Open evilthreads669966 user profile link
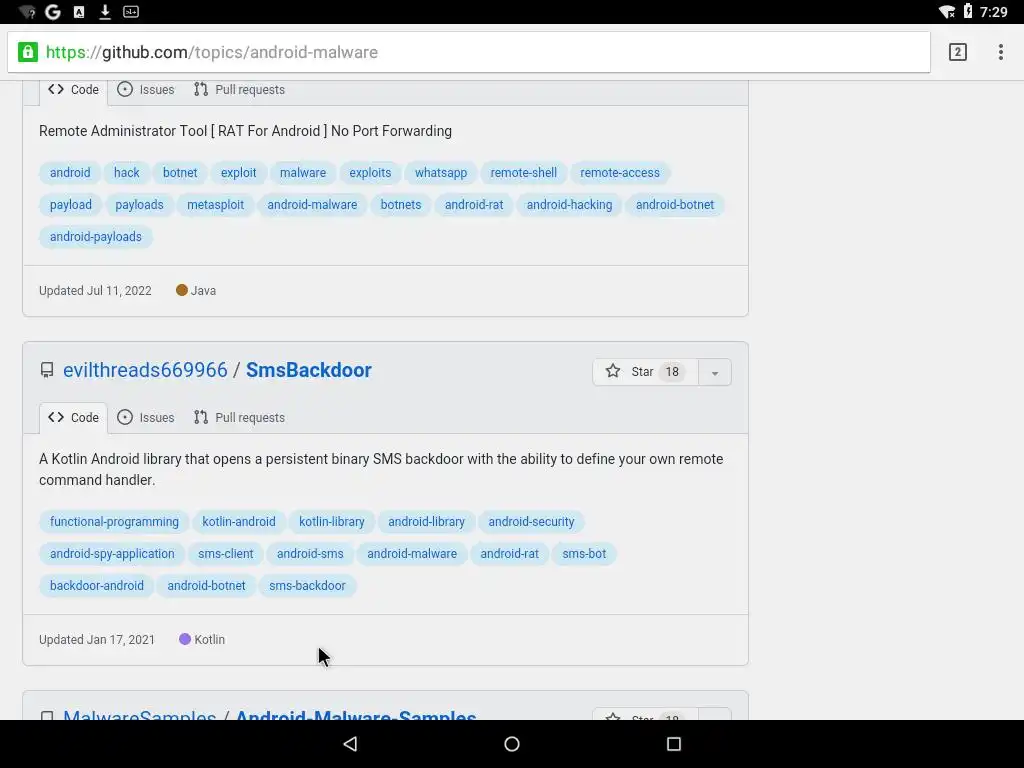The width and height of the screenshot is (1024, 768). (x=145, y=370)
